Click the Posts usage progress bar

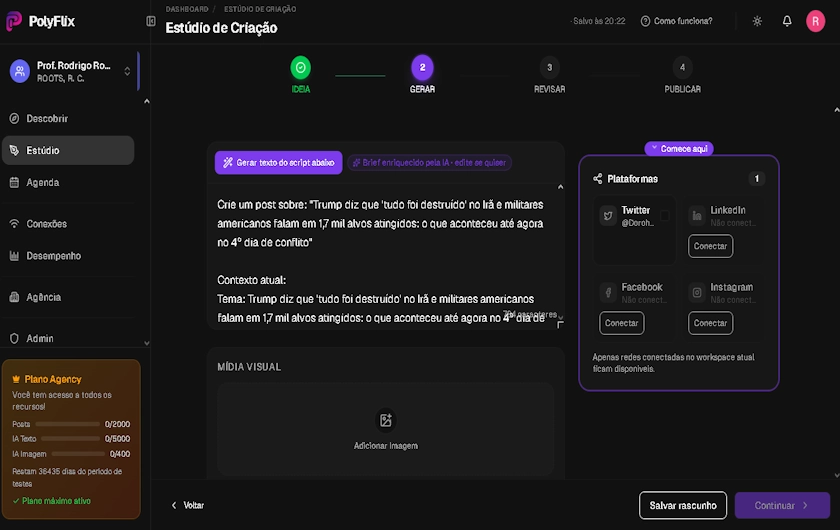[68, 424]
